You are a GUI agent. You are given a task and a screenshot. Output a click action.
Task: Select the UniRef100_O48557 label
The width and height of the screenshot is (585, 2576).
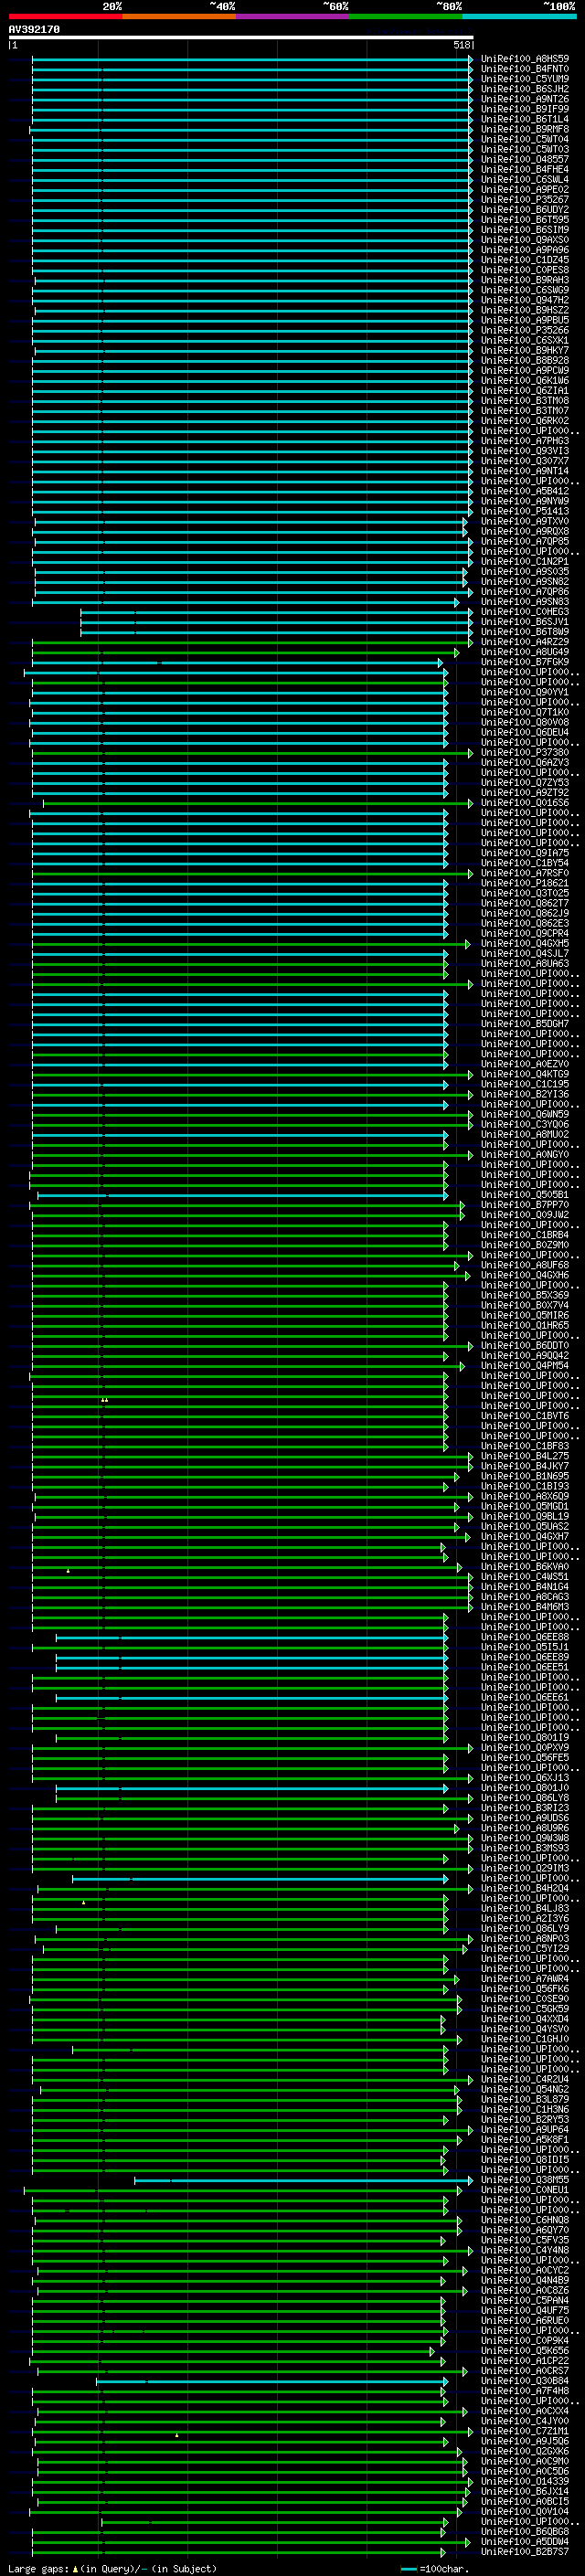[x=525, y=159]
